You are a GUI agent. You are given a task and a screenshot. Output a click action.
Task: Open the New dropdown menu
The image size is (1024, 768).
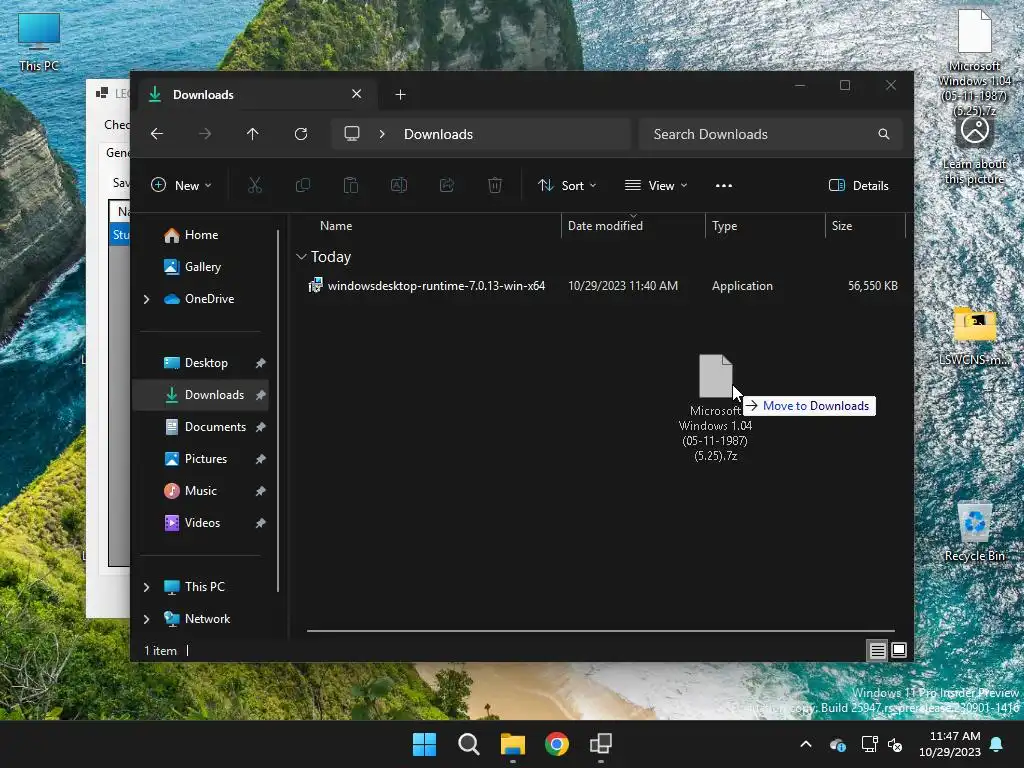tap(181, 185)
